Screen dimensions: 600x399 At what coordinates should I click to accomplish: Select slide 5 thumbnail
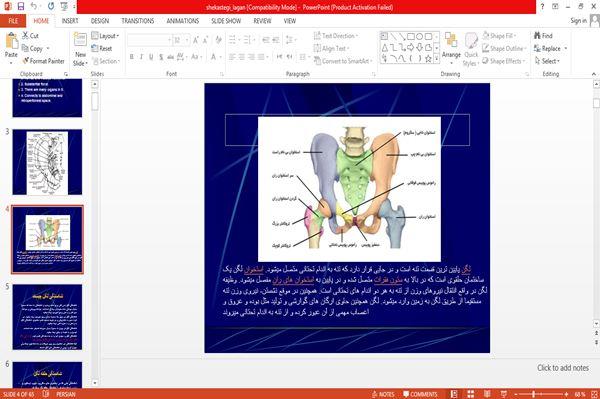(x=47, y=317)
